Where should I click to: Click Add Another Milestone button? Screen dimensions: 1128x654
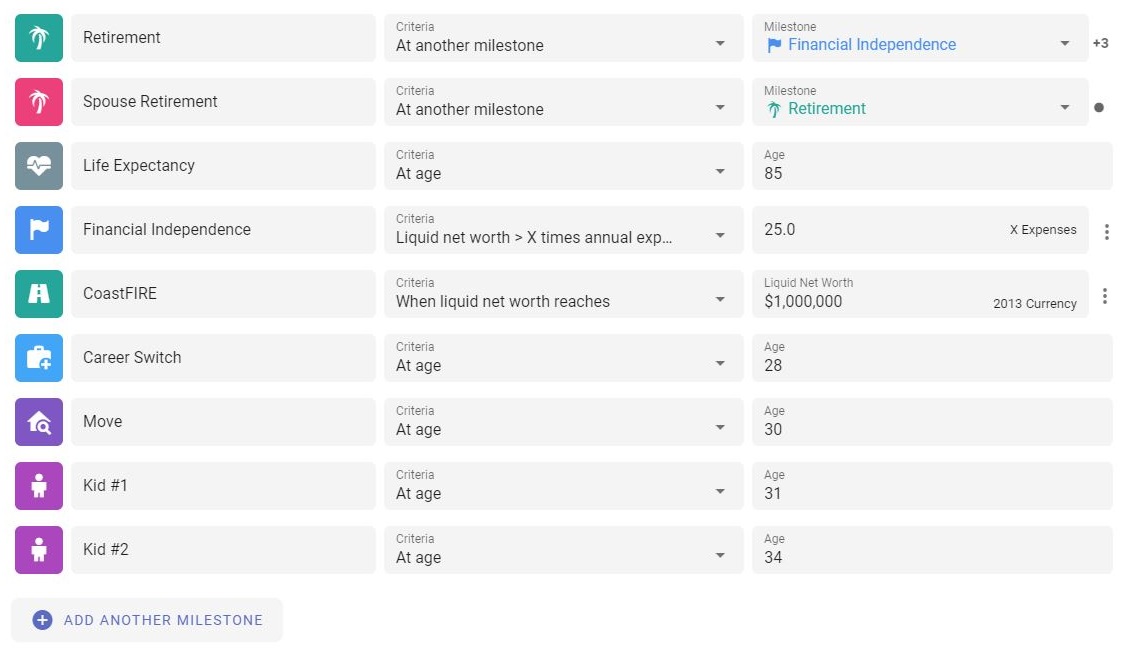point(147,620)
